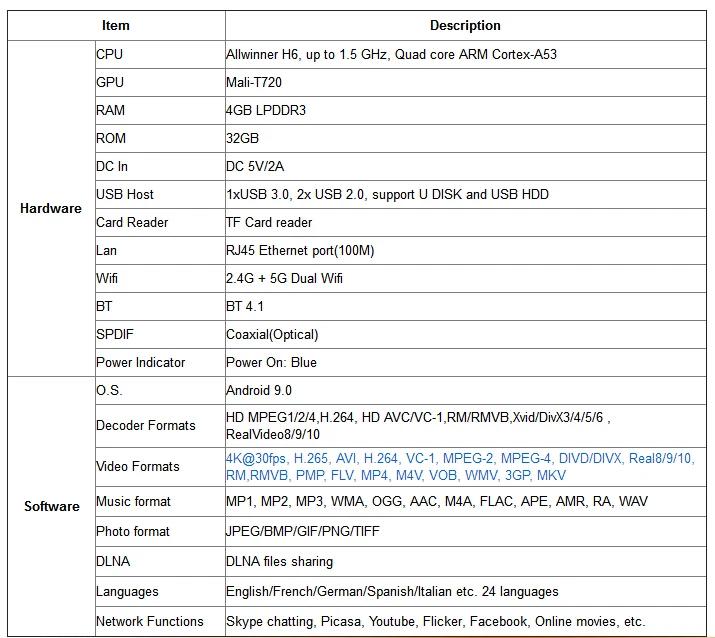
Task: Select the 'Coaxial(Optical)' cell
Action: (x=272, y=334)
